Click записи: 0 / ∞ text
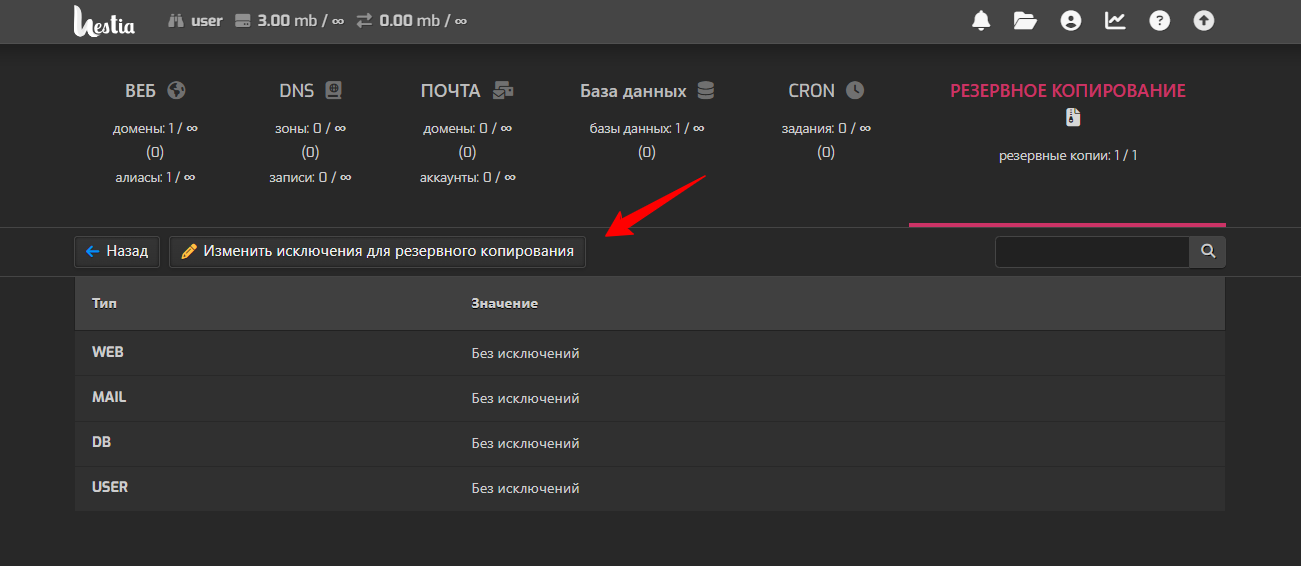1301x566 pixels. [x=310, y=177]
